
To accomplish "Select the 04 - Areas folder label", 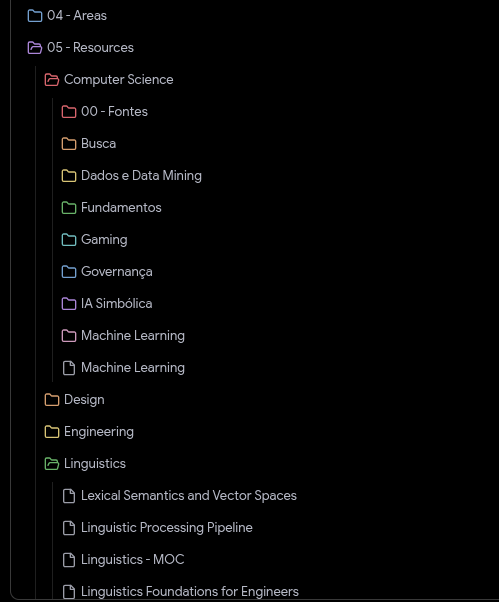I will pos(77,16).
